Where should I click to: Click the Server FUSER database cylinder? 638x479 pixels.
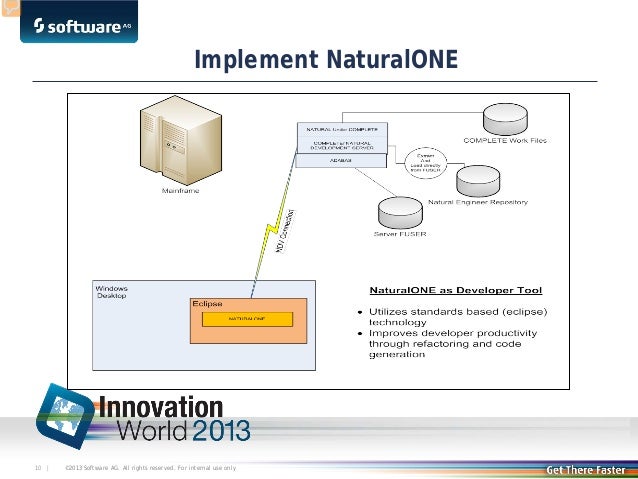[x=400, y=212]
